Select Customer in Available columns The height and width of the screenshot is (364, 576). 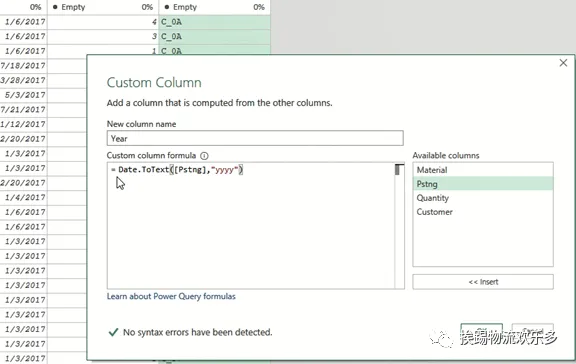(x=483, y=212)
